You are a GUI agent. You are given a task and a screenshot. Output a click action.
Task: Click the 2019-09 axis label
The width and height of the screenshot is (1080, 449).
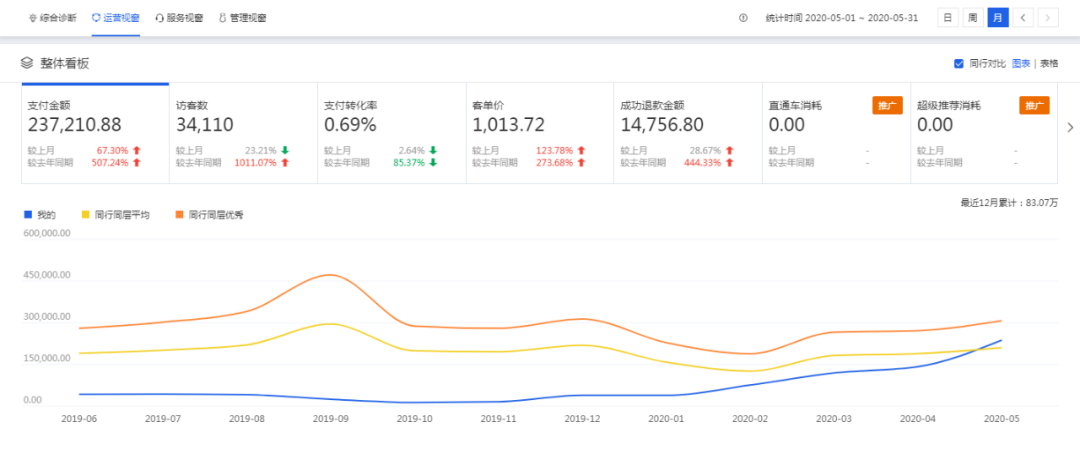(x=331, y=418)
